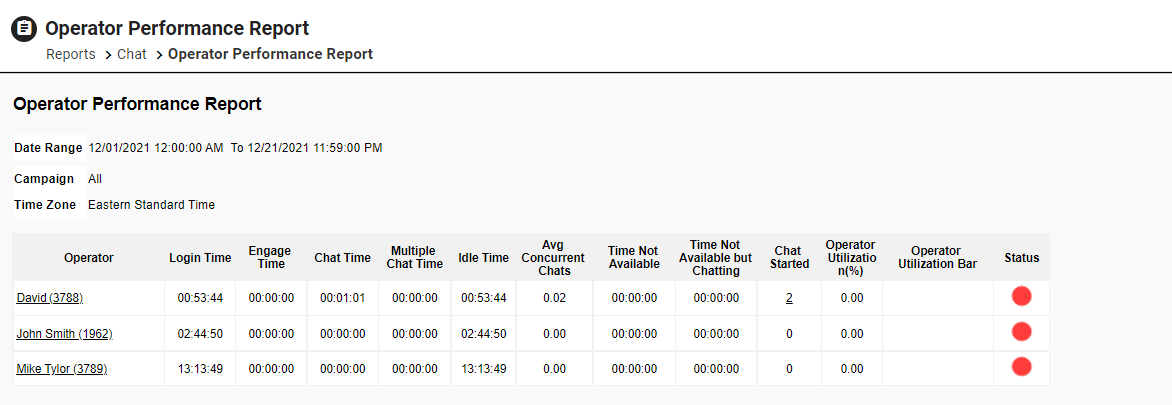Open John Smith (1962) operator link

click(64, 334)
